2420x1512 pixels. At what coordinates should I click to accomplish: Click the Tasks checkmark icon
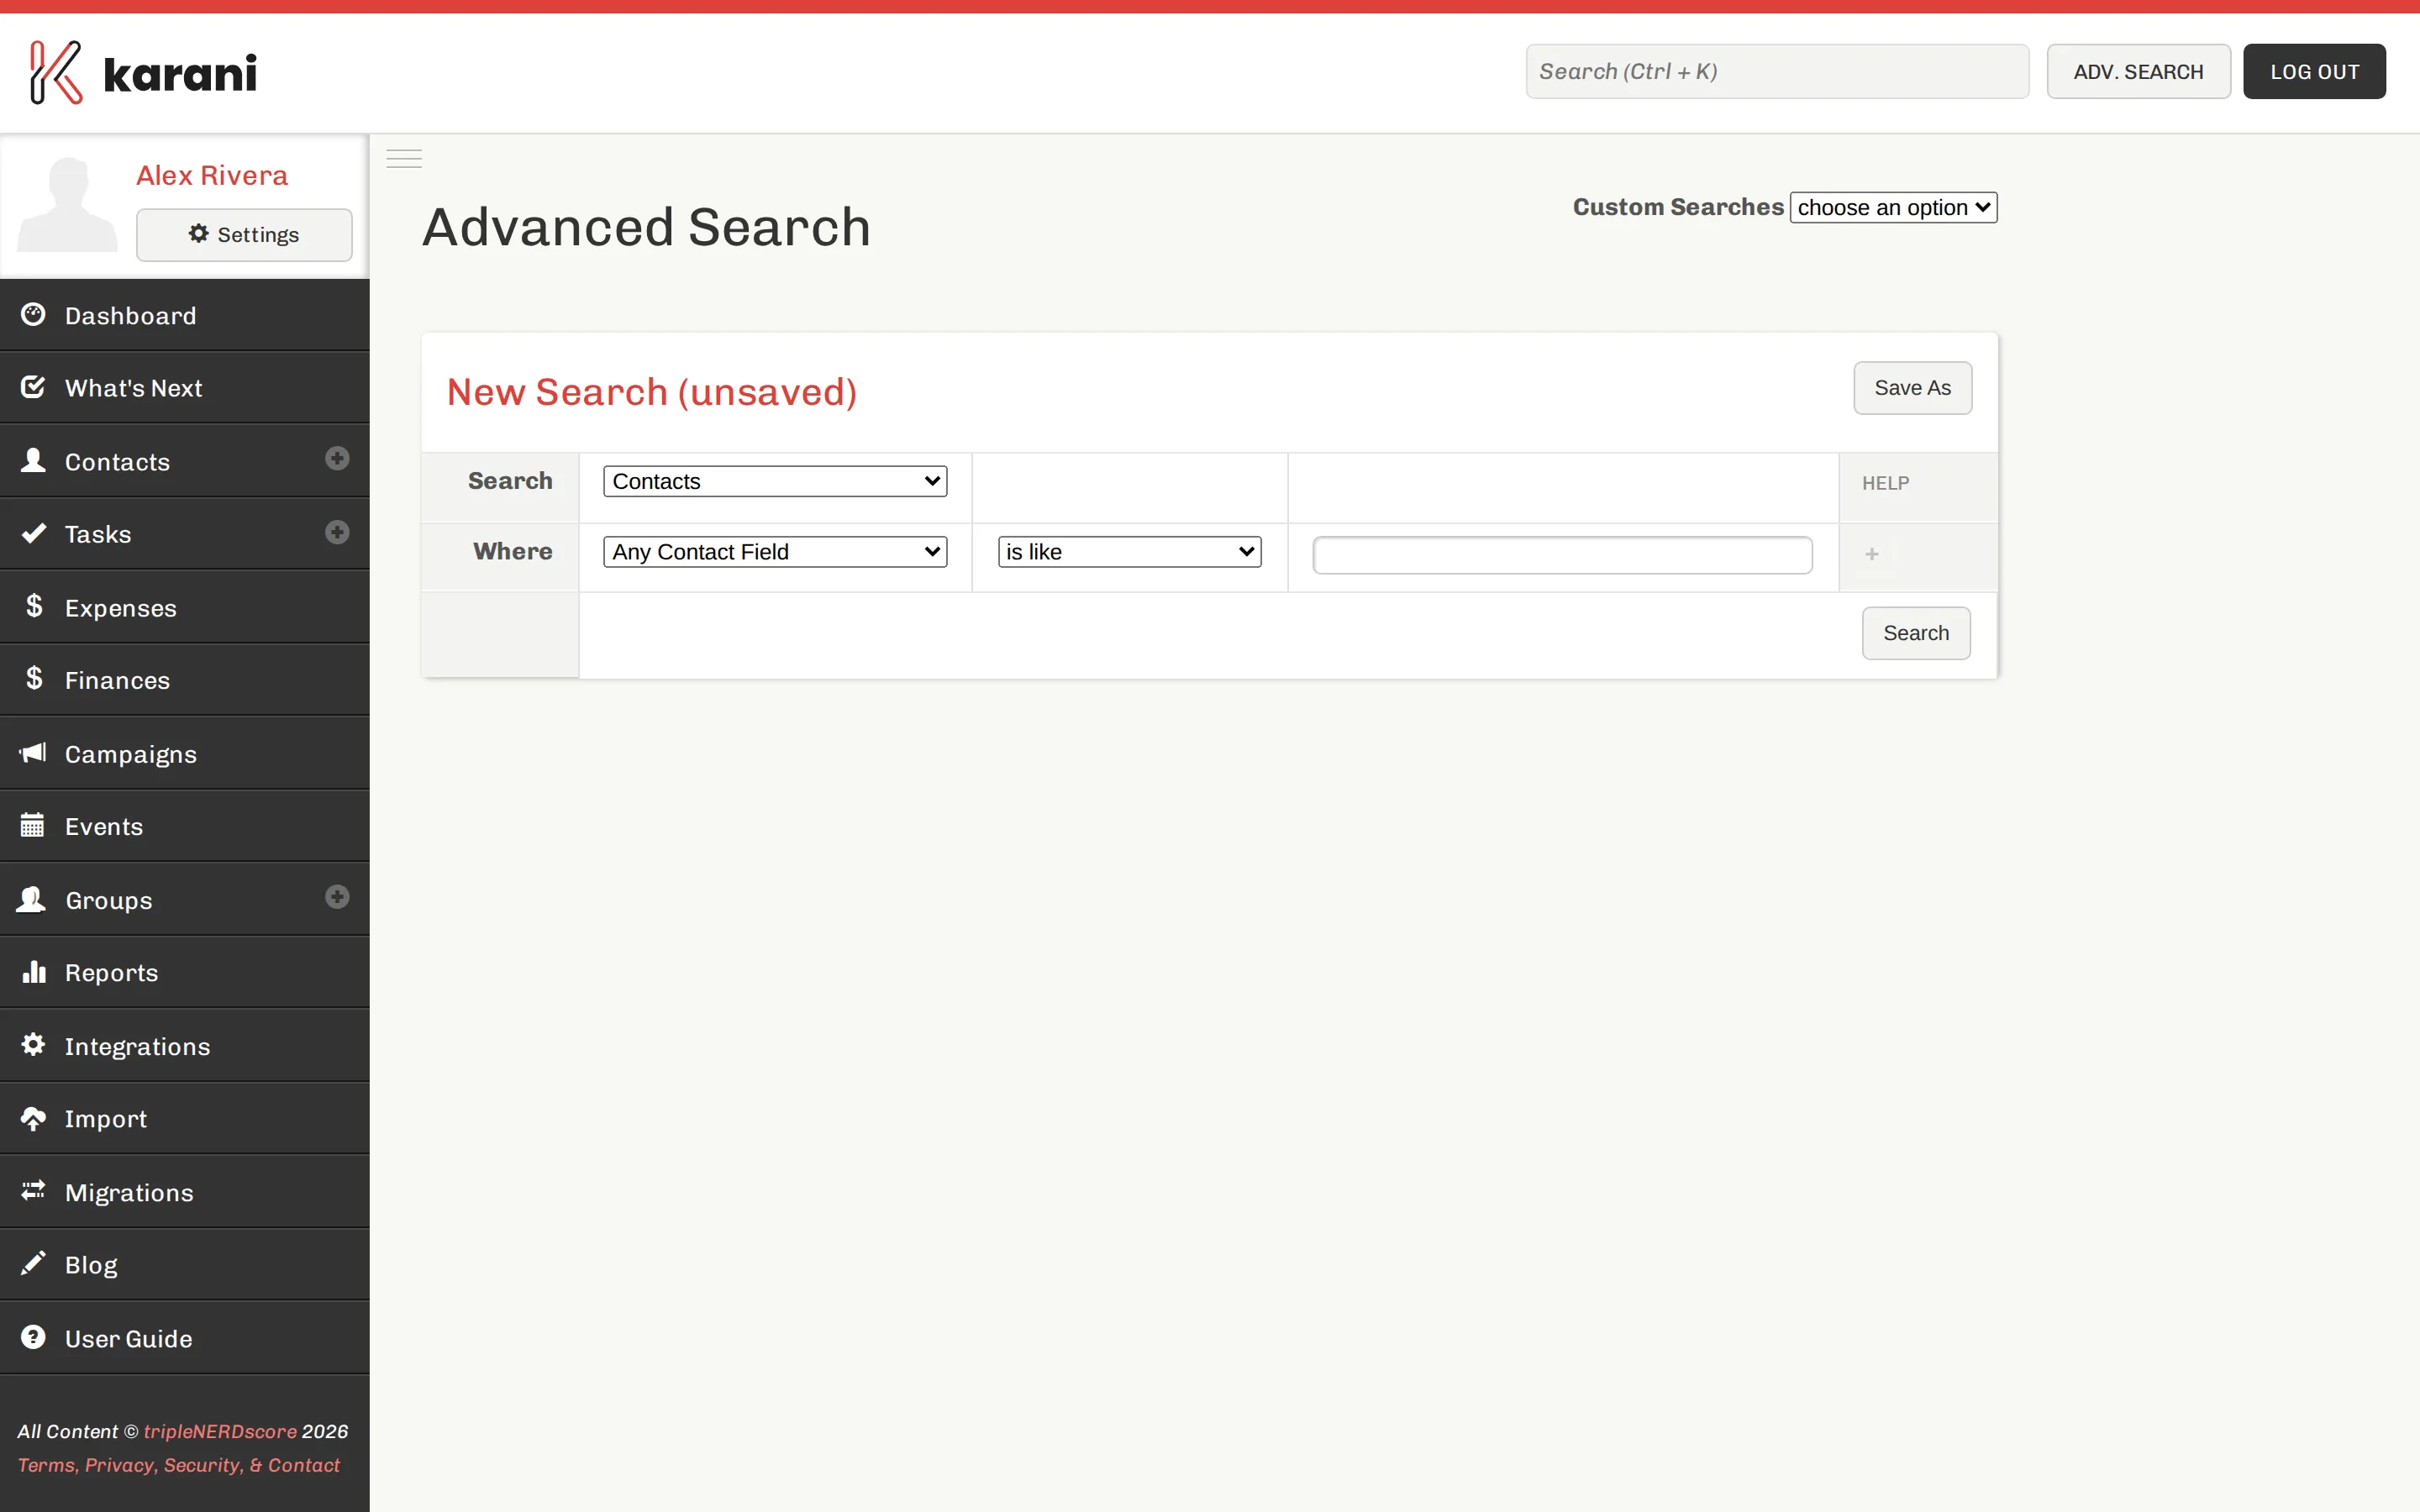[33, 532]
